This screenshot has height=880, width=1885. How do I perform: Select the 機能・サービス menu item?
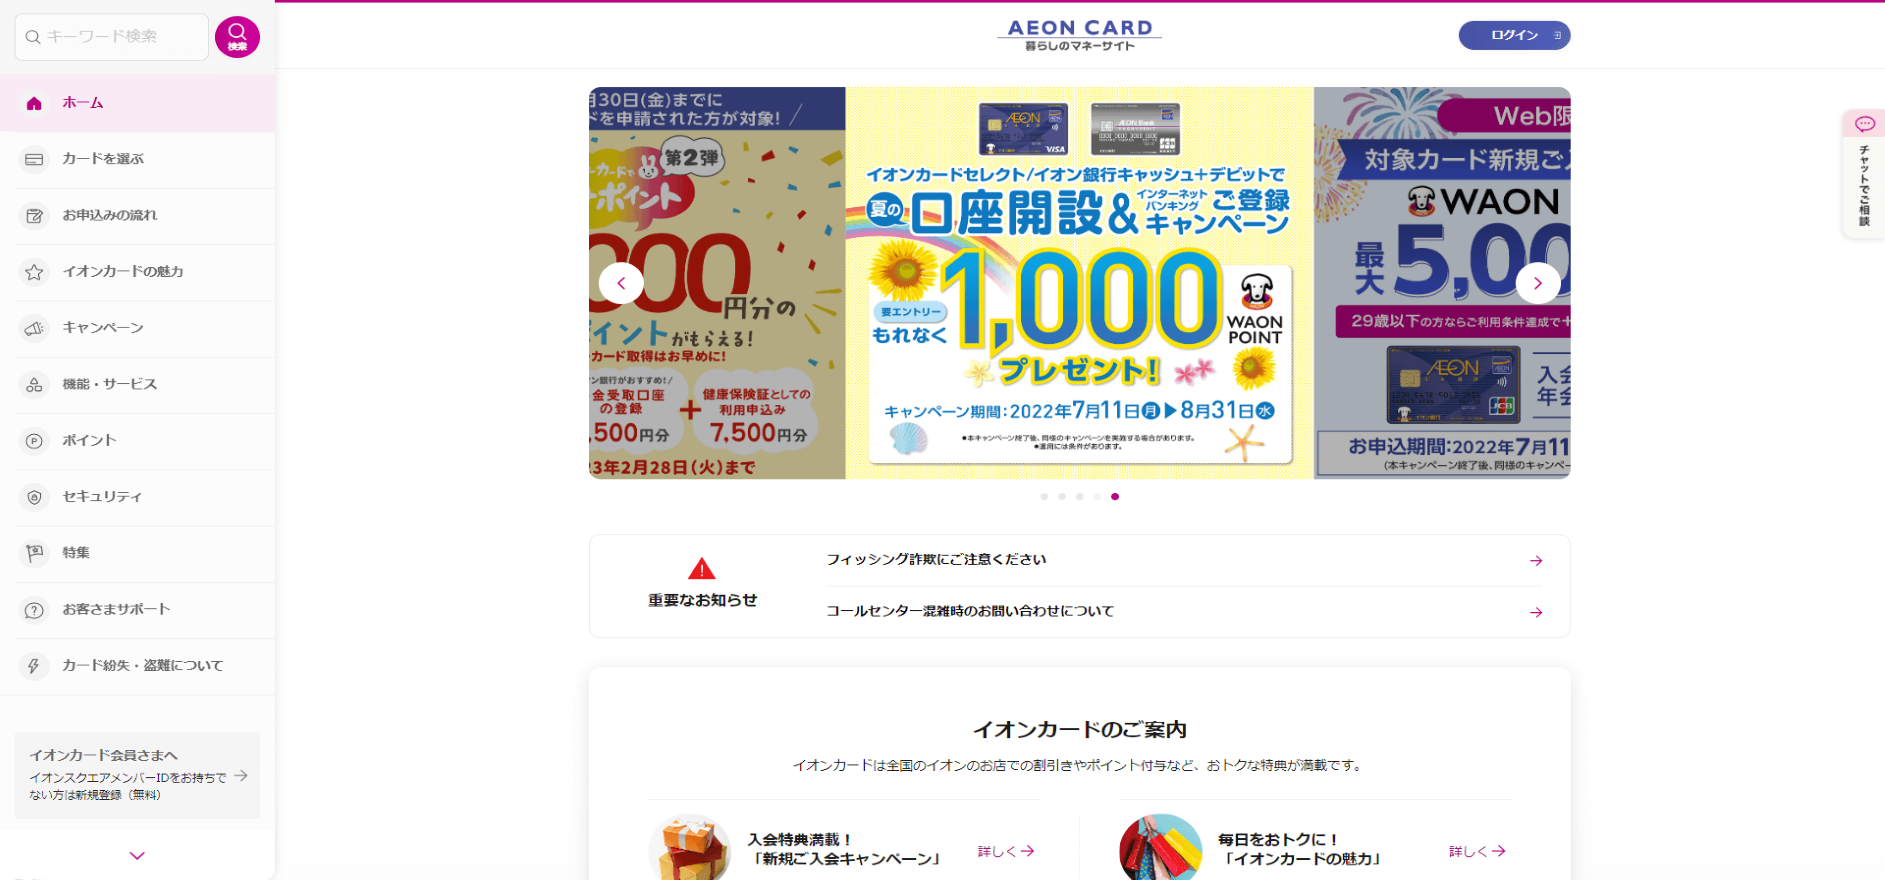[137, 384]
